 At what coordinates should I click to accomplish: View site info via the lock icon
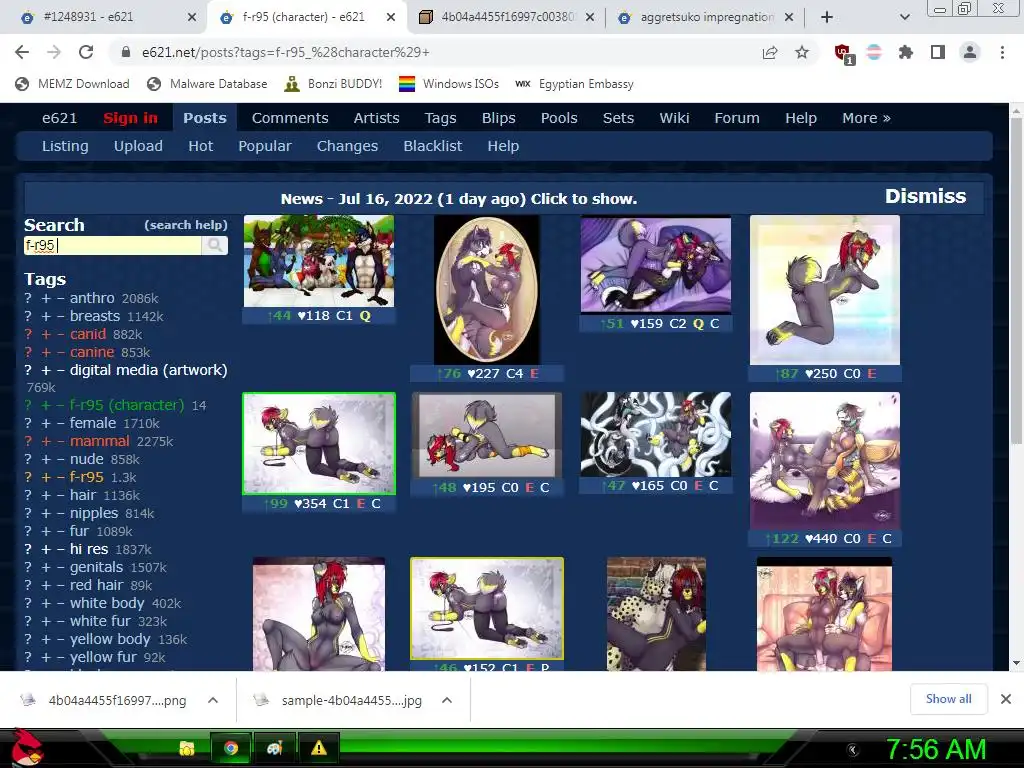[x=125, y=52]
